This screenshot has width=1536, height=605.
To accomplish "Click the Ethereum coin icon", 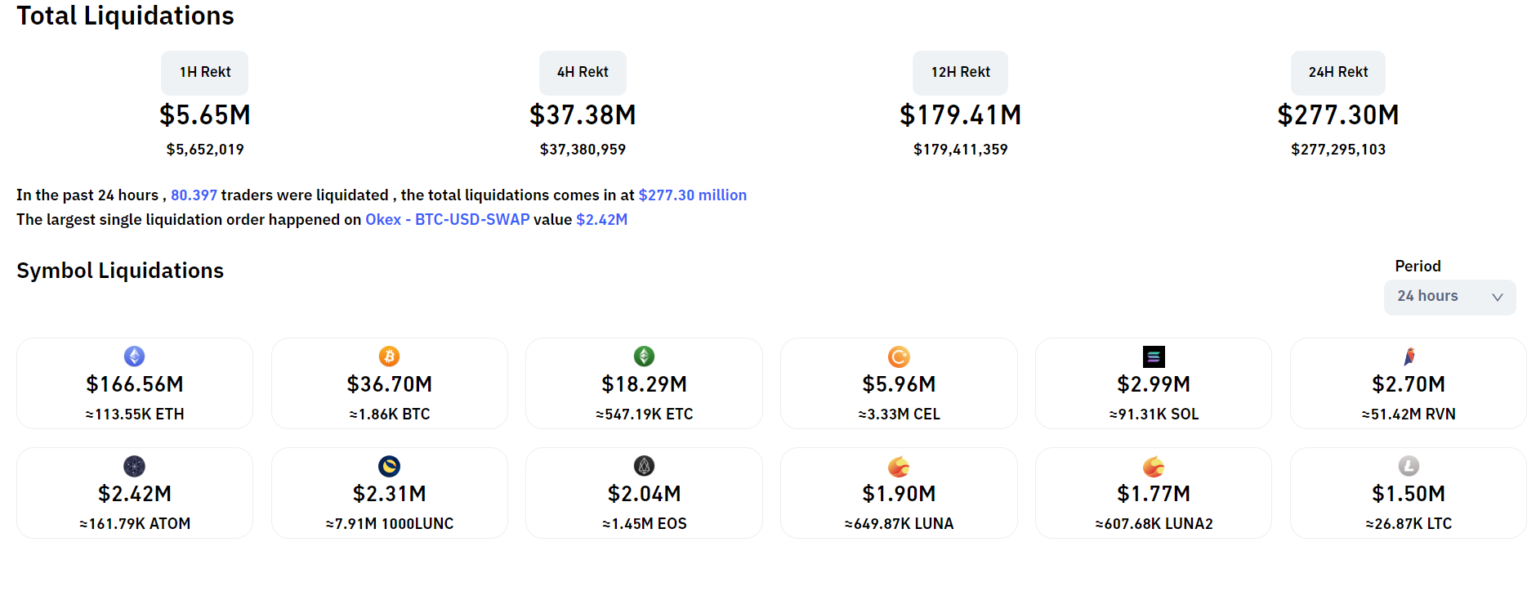I will [134, 356].
